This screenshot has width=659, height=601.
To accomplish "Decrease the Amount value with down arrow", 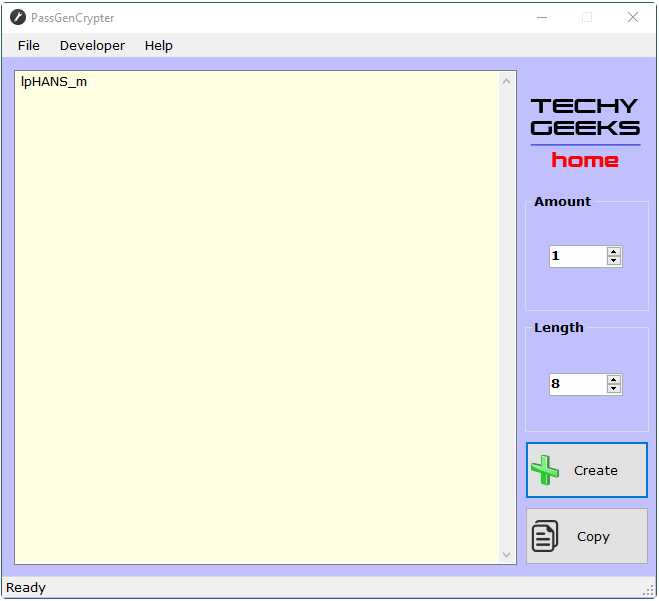I will click(x=614, y=261).
